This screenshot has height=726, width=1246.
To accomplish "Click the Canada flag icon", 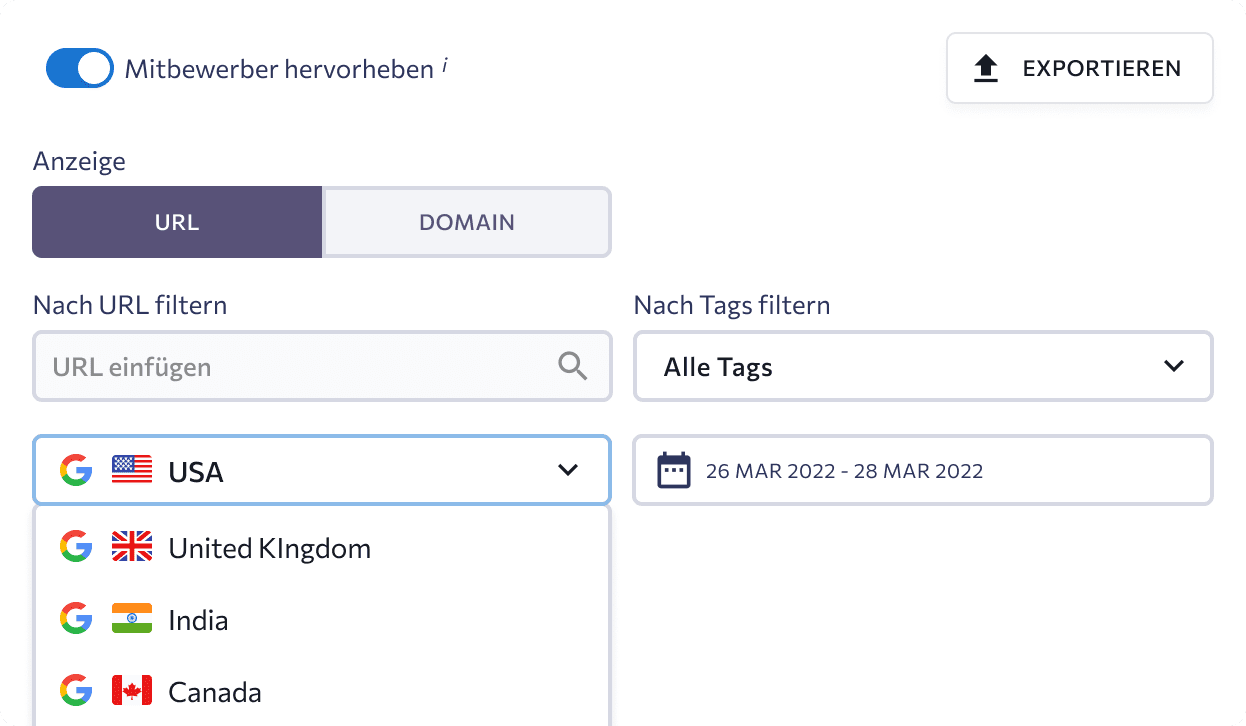I will [132, 691].
